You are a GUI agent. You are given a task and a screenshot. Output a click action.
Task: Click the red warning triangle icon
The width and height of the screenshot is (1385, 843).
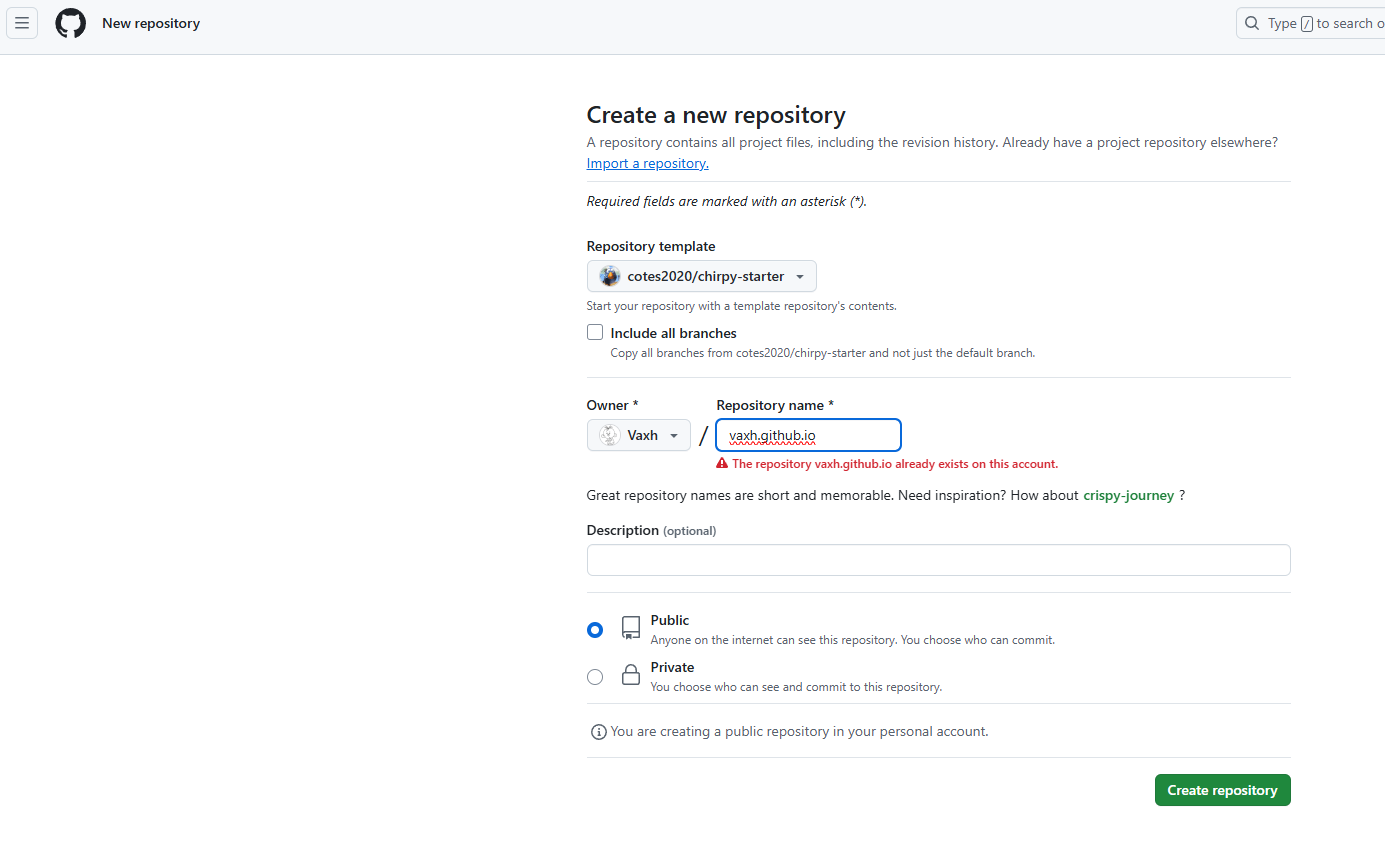pyautogui.click(x=722, y=464)
